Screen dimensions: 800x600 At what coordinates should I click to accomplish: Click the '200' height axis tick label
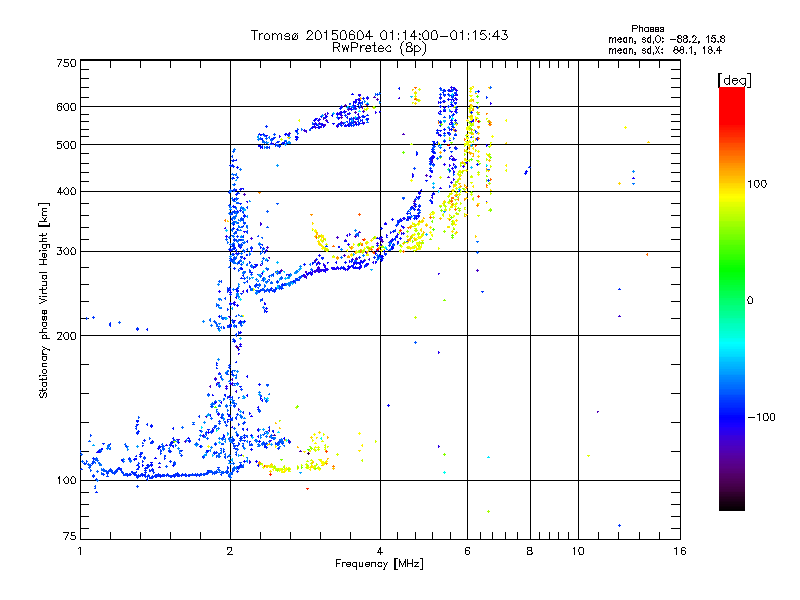pyautogui.click(x=66, y=336)
